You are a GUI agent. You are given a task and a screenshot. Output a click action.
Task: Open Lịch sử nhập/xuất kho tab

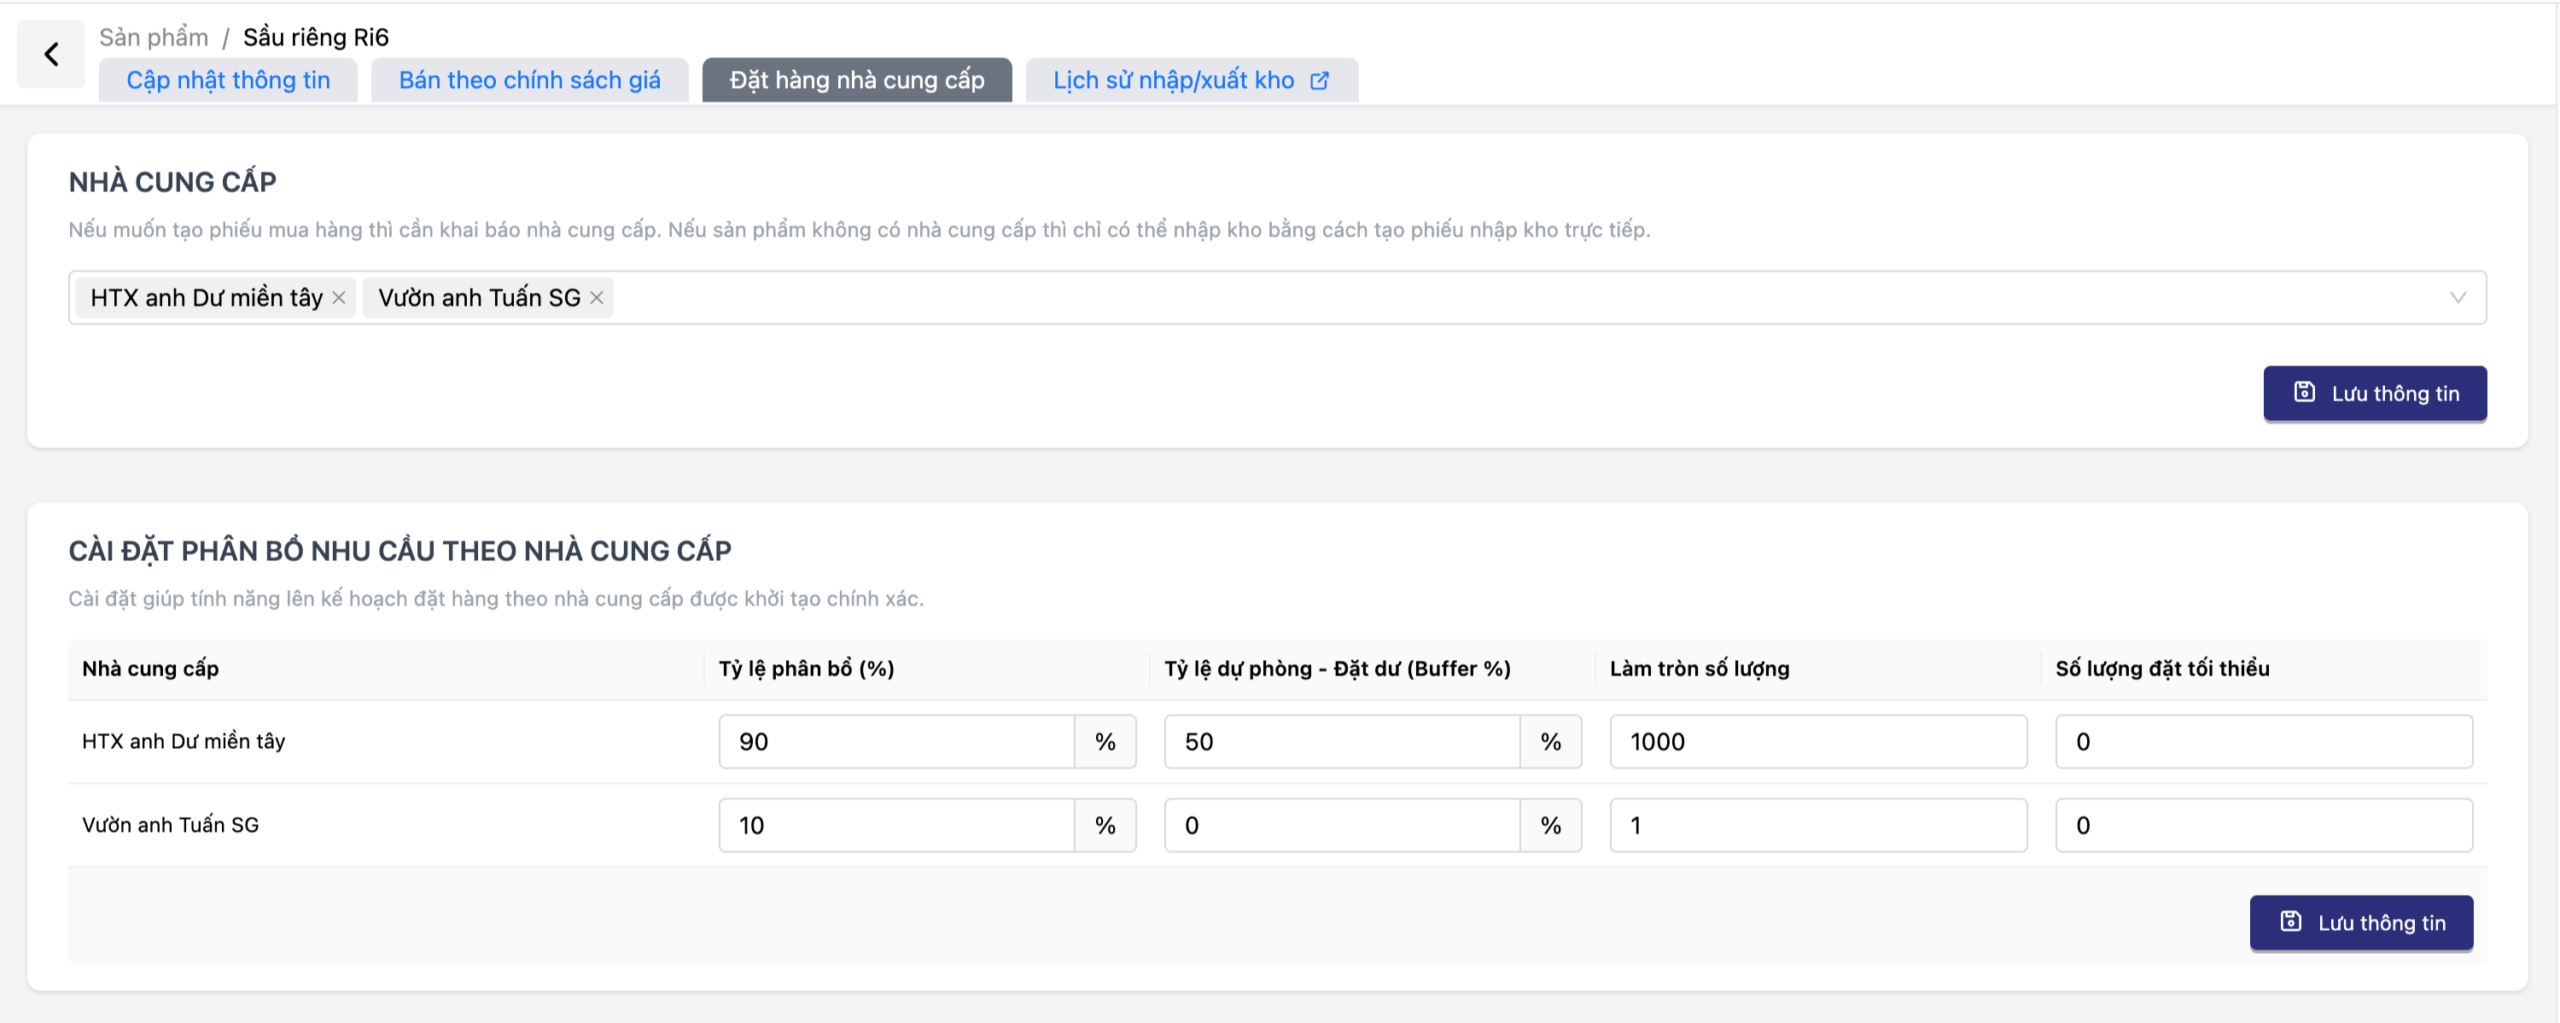(x=1173, y=80)
